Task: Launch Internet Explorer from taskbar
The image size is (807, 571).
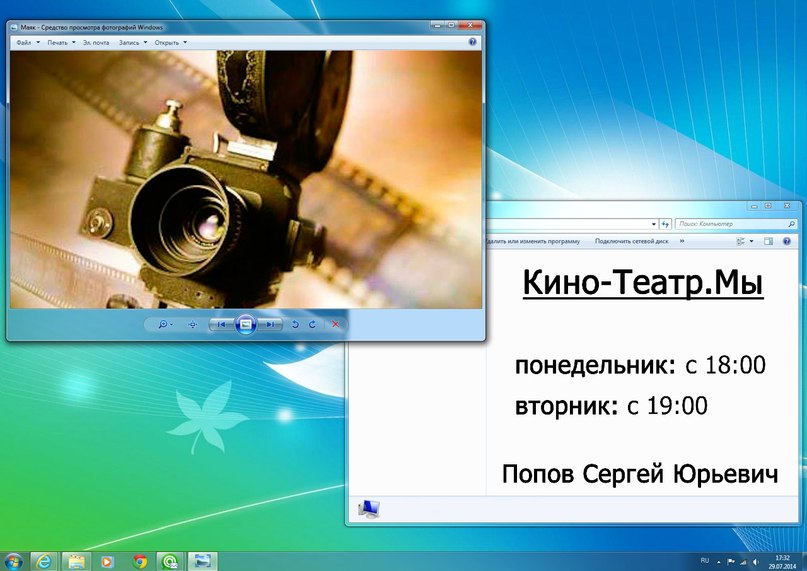Action: point(44,561)
